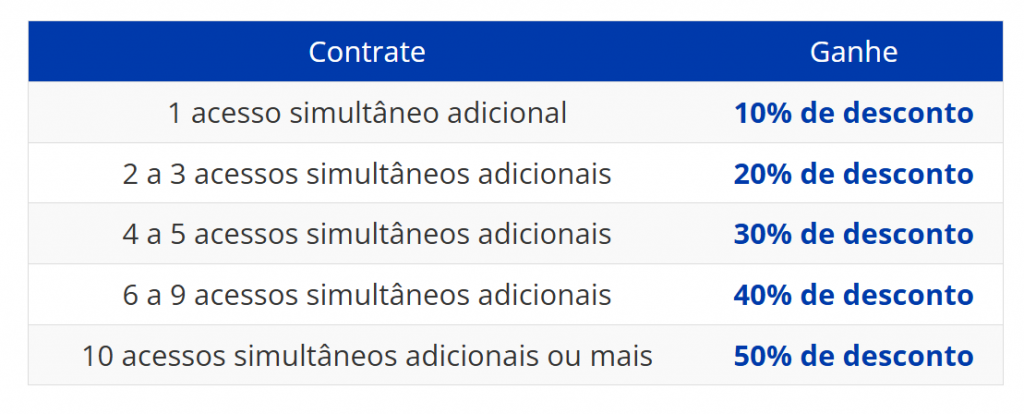The width and height of the screenshot is (1024, 414).
Task: Click the word 'desconto' in the 30% row
Action: [x=908, y=234]
